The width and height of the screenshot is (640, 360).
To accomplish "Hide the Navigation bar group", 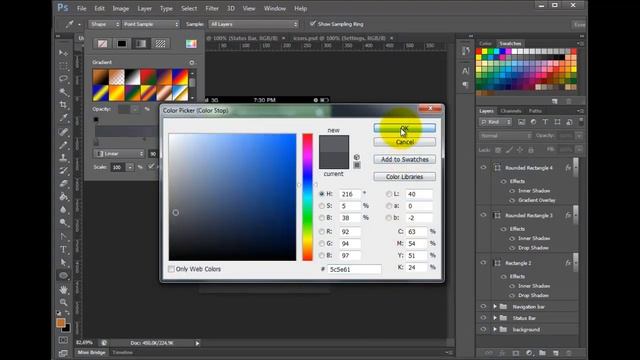I will (x=484, y=307).
